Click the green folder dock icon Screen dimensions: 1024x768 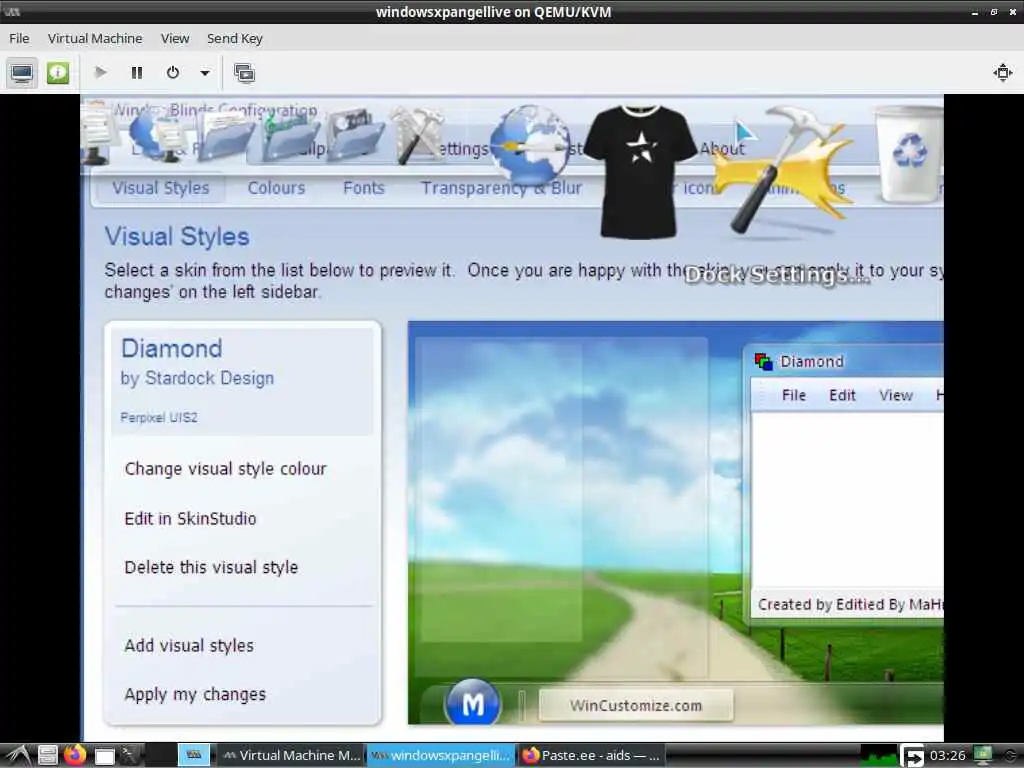click(x=291, y=135)
